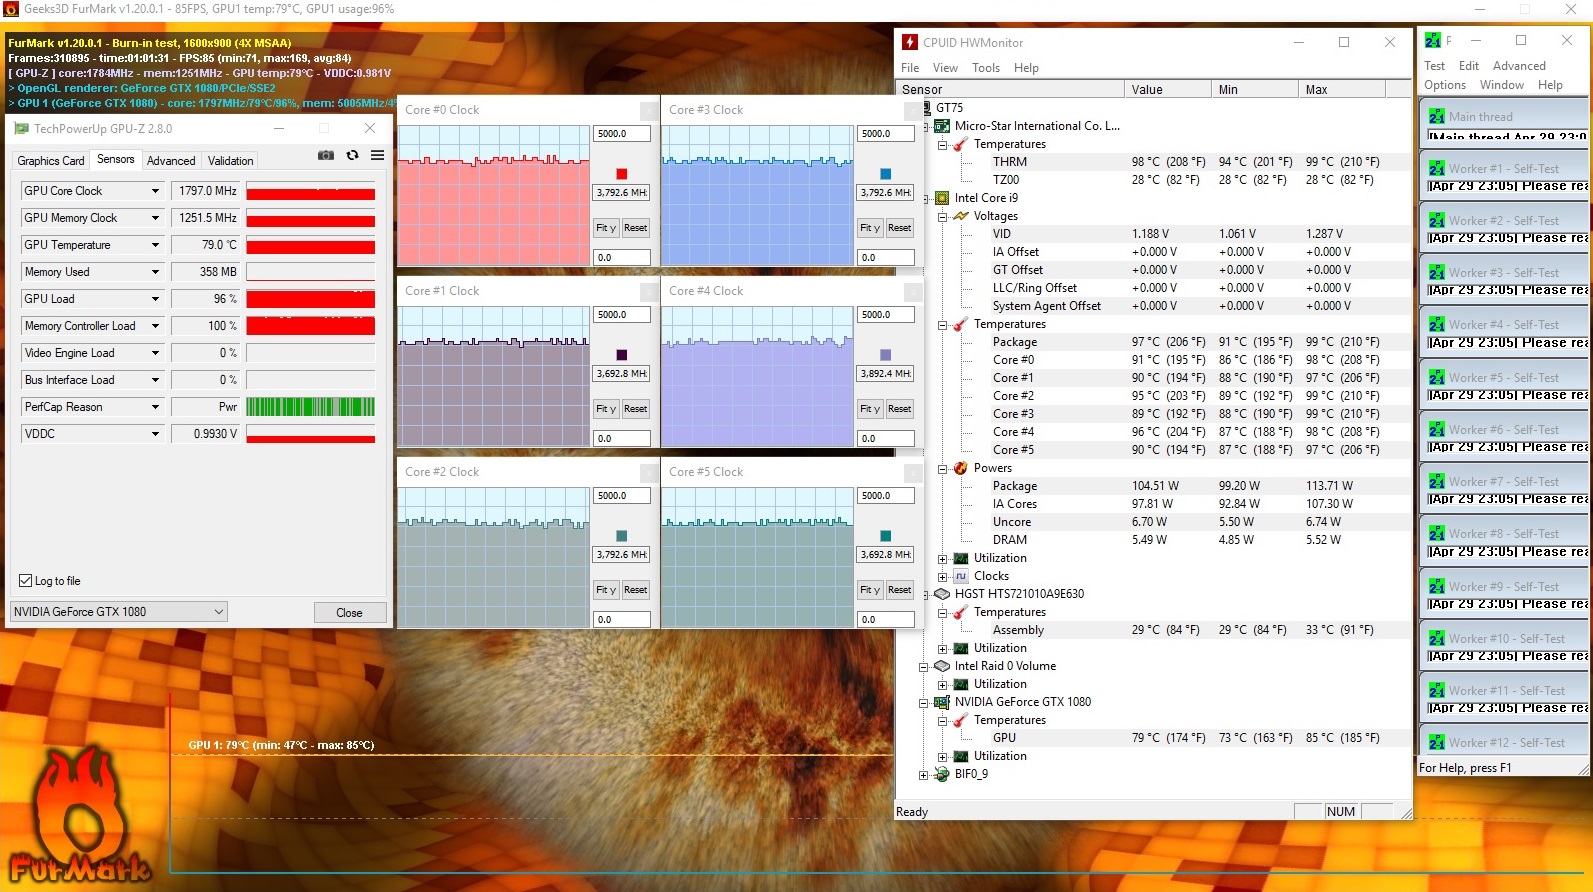The height and width of the screenshot is (892, 1593).
Task: Click the Utilization icon under NVIDIA GeForce GTX 1080
Action: click(961, 756)
